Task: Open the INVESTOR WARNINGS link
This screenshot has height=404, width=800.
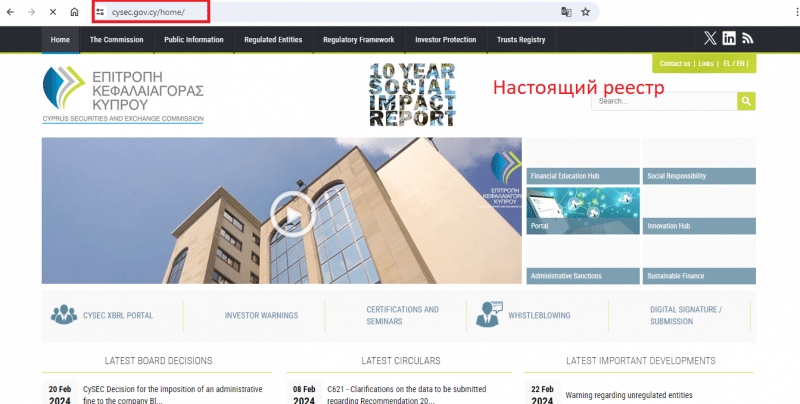Action: click(261, 315)
